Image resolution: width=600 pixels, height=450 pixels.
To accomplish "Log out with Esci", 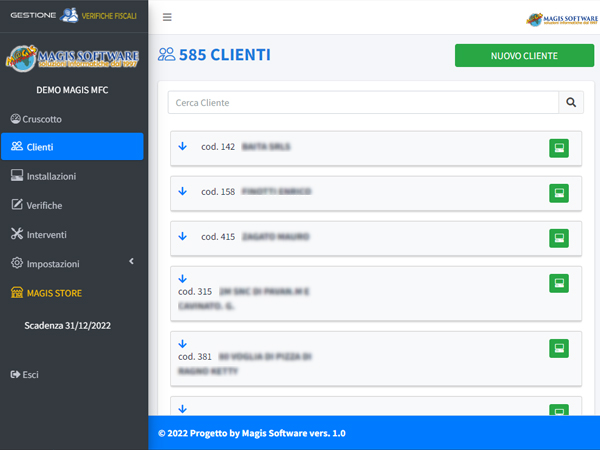I will 72,374.
